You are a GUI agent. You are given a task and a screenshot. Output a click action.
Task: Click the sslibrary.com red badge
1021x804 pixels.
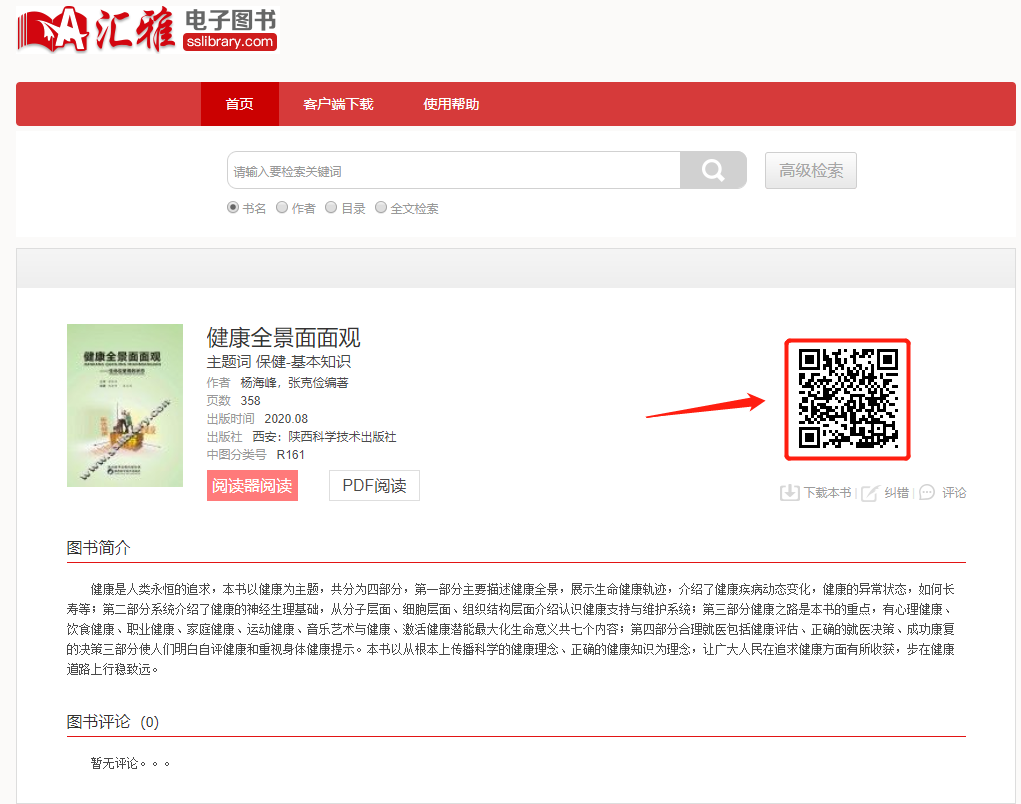tap(230, 42)
